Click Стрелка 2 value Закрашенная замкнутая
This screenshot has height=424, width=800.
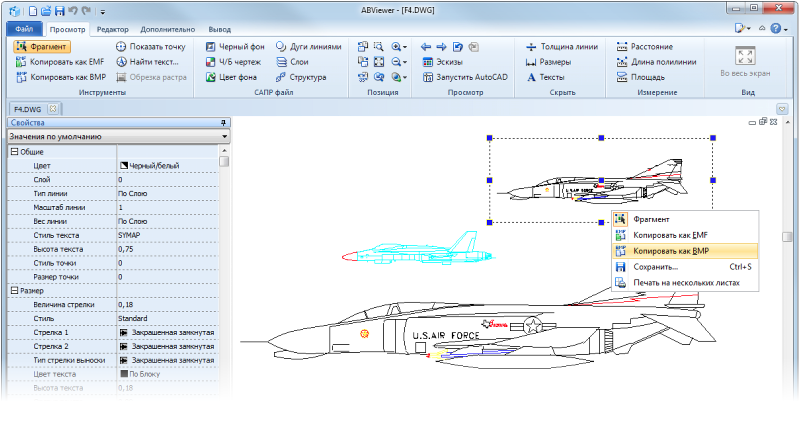168,346
